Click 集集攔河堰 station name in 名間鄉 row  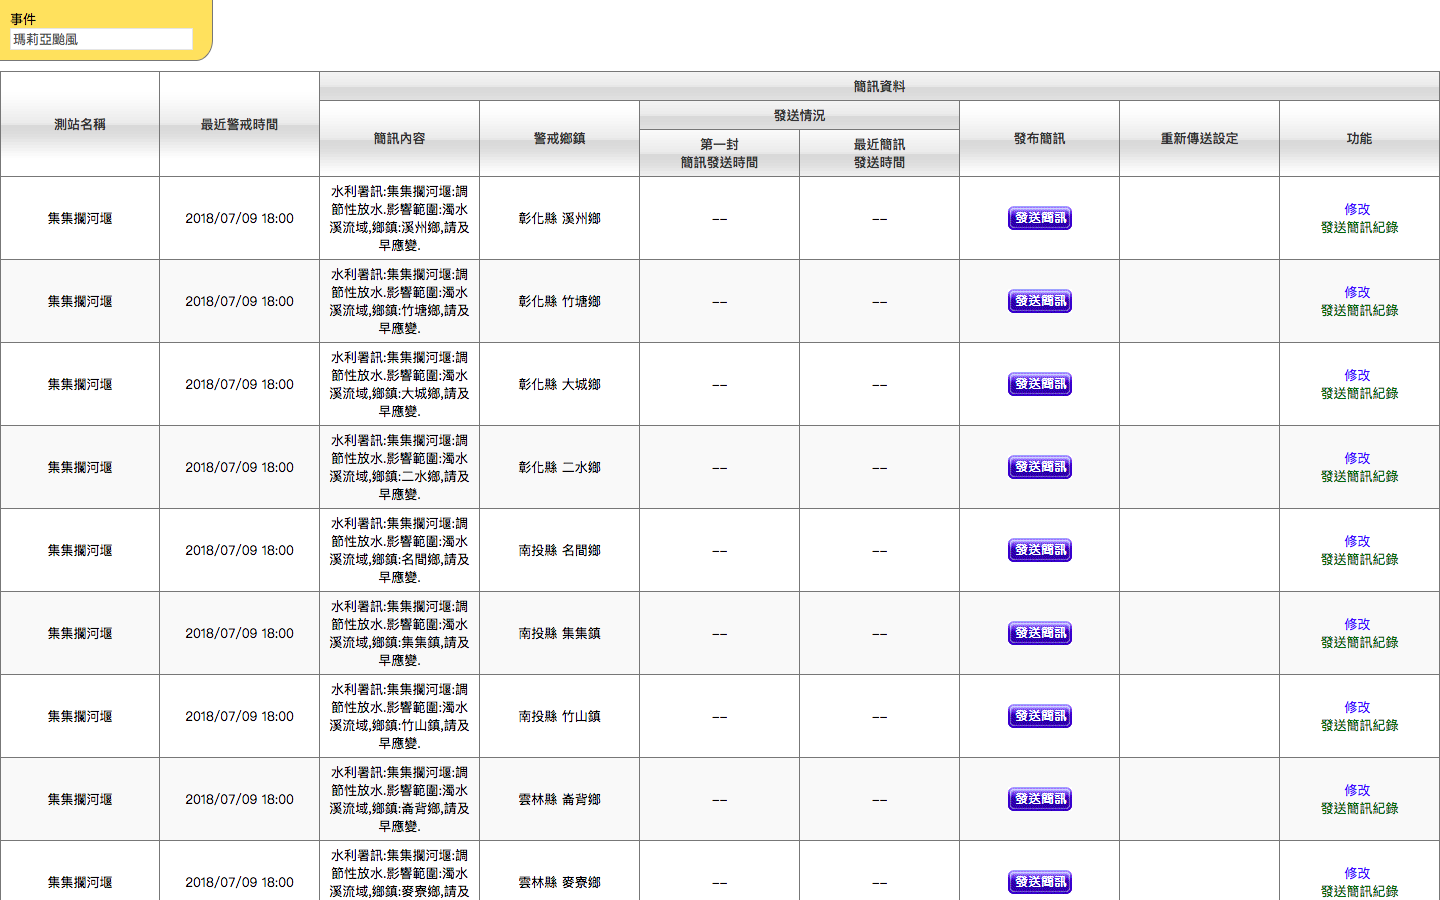(80, 550)
